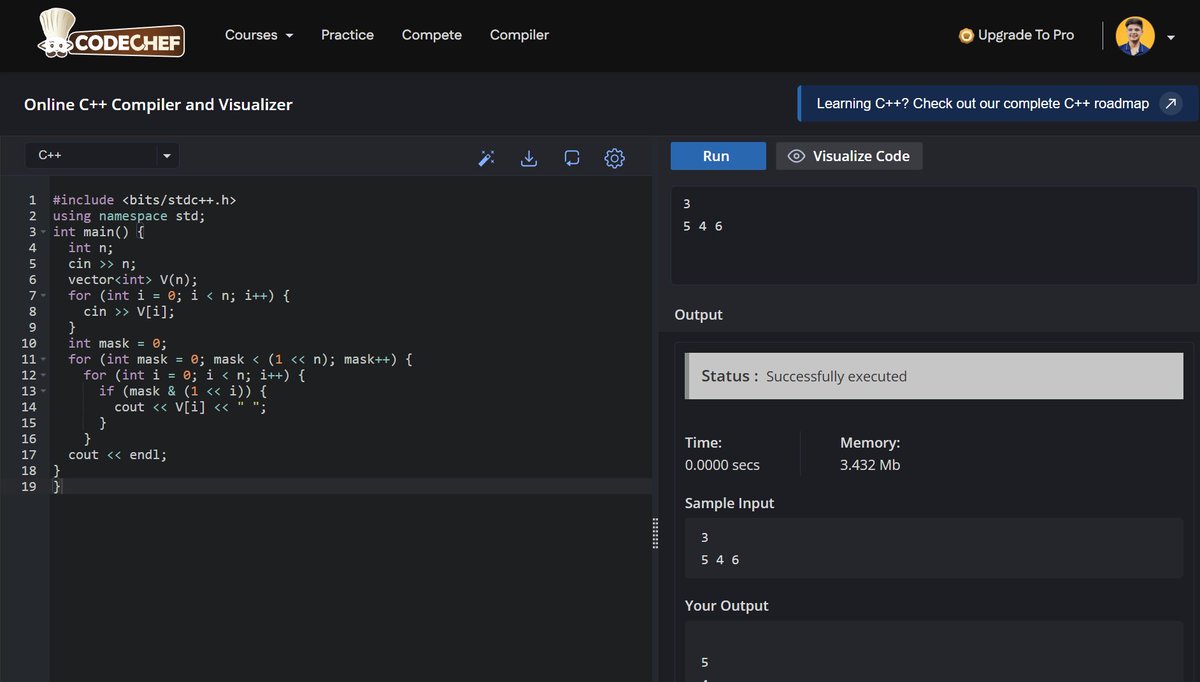The height and width of the screenshot is (682, 1200).
Task: Open the Courses dropdown menu
Action: tap(259, 35)
